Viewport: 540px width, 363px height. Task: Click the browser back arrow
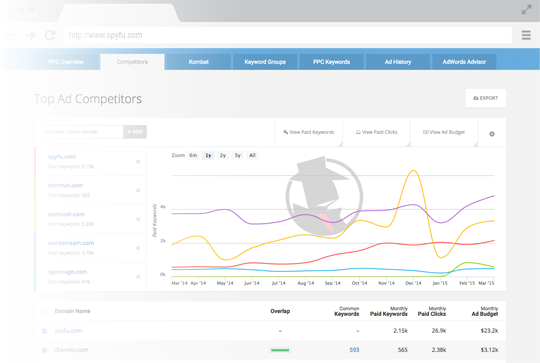coord(11,35)
